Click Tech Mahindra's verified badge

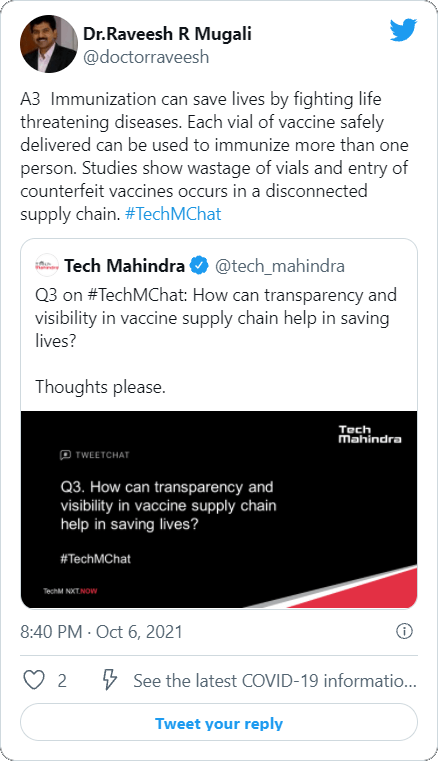point(199,265)
